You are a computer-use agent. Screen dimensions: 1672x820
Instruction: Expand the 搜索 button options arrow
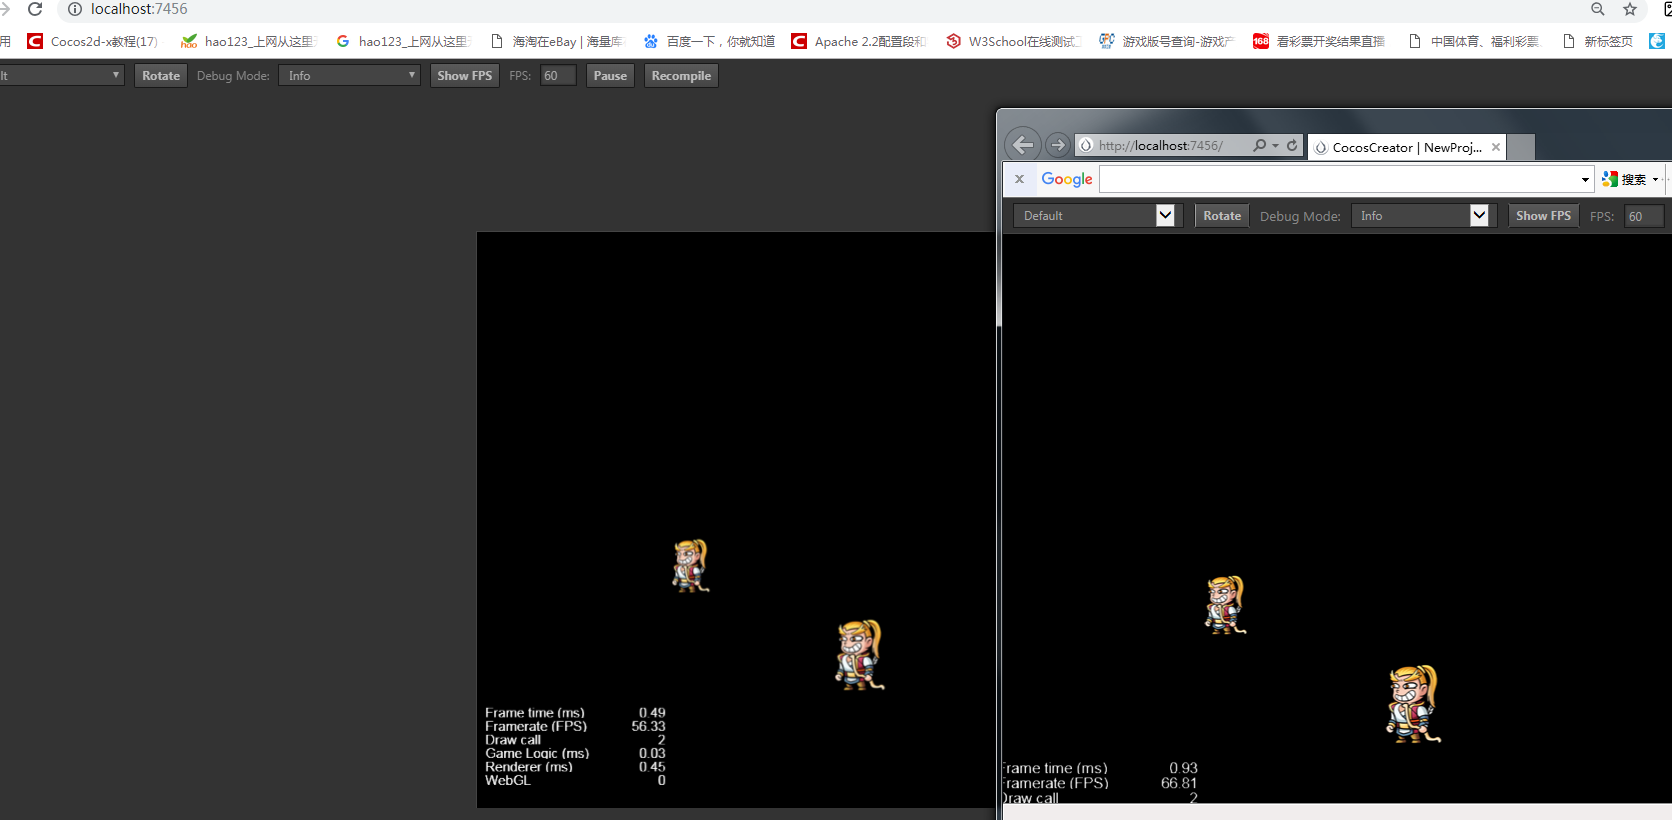click(x=1655, y=180)
